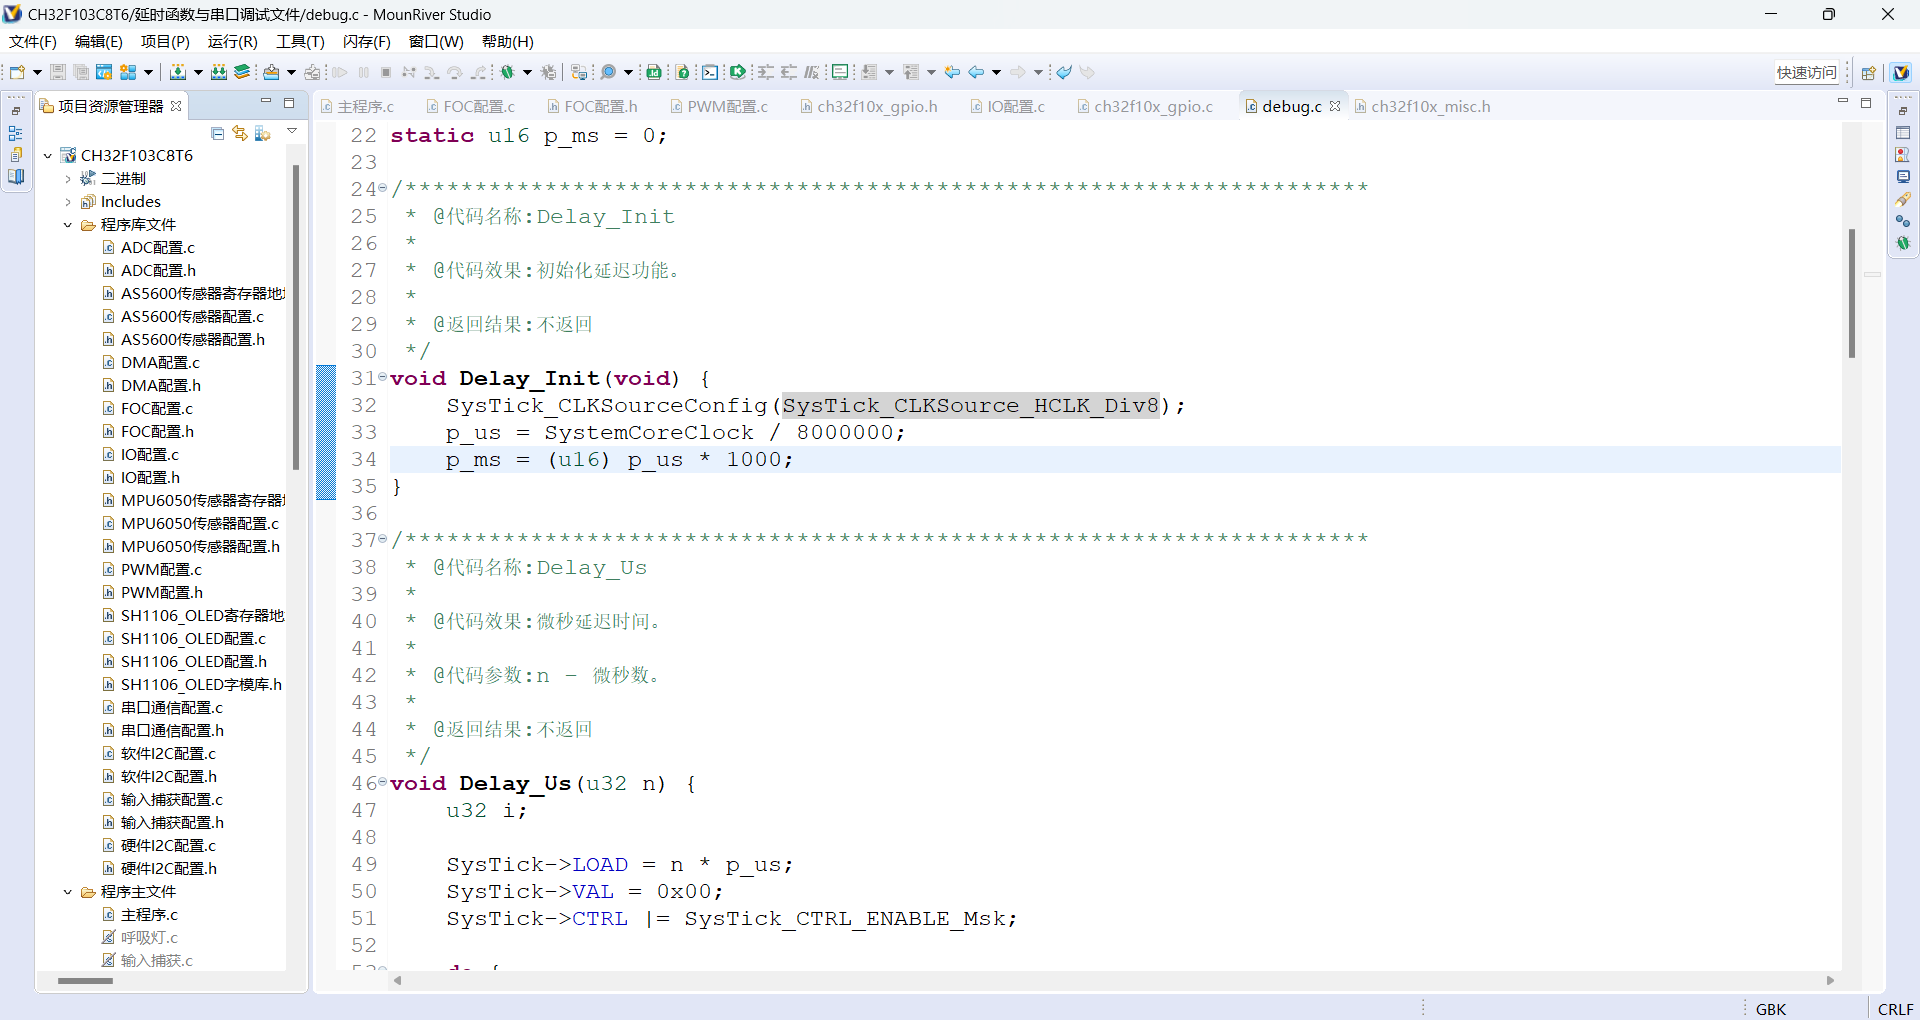Click the CRLF line ending status

(x=1895, y=1009)
